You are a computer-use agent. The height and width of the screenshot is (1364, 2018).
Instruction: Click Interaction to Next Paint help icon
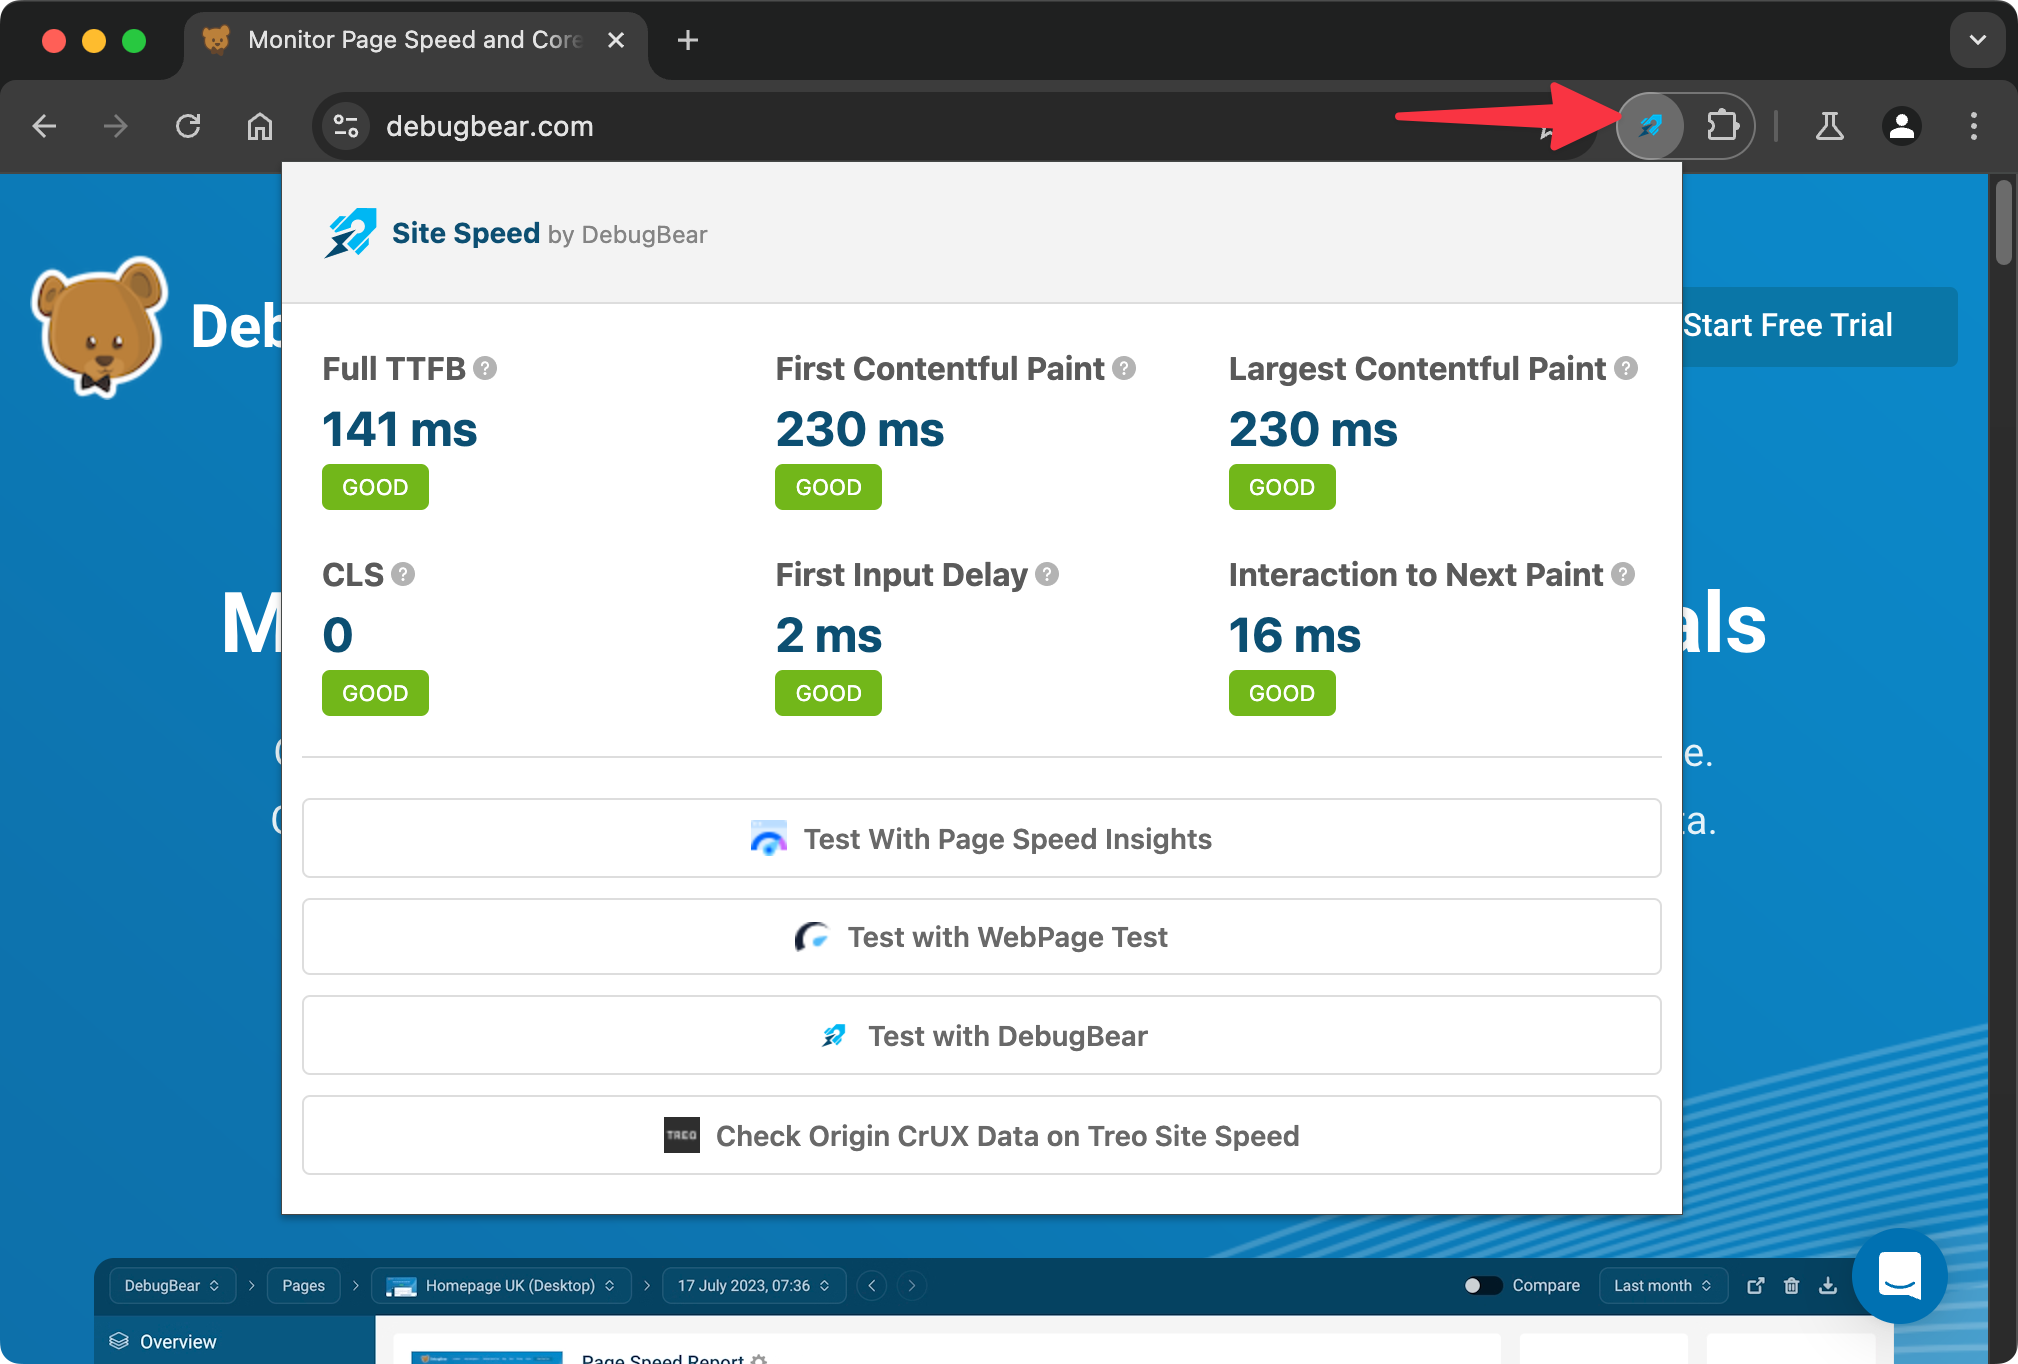pos(1623,574)
